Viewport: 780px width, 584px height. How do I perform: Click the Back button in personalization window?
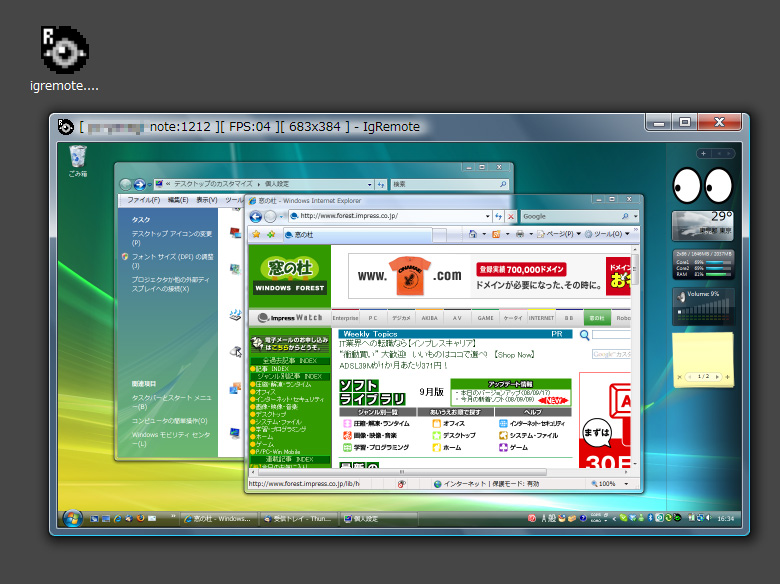pos(126,185)
